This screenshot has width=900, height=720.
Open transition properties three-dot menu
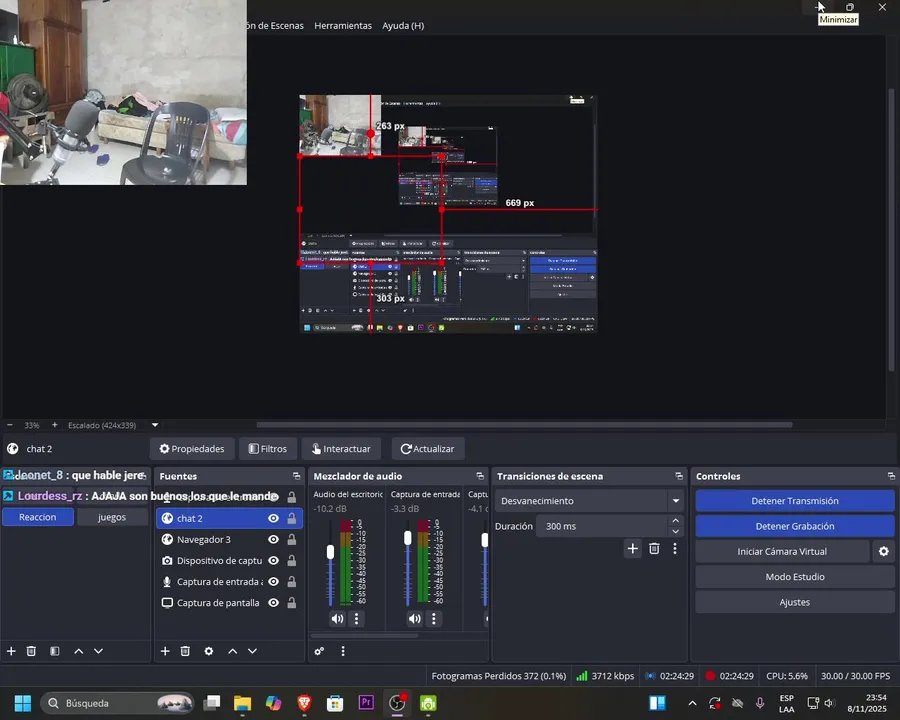675,548
